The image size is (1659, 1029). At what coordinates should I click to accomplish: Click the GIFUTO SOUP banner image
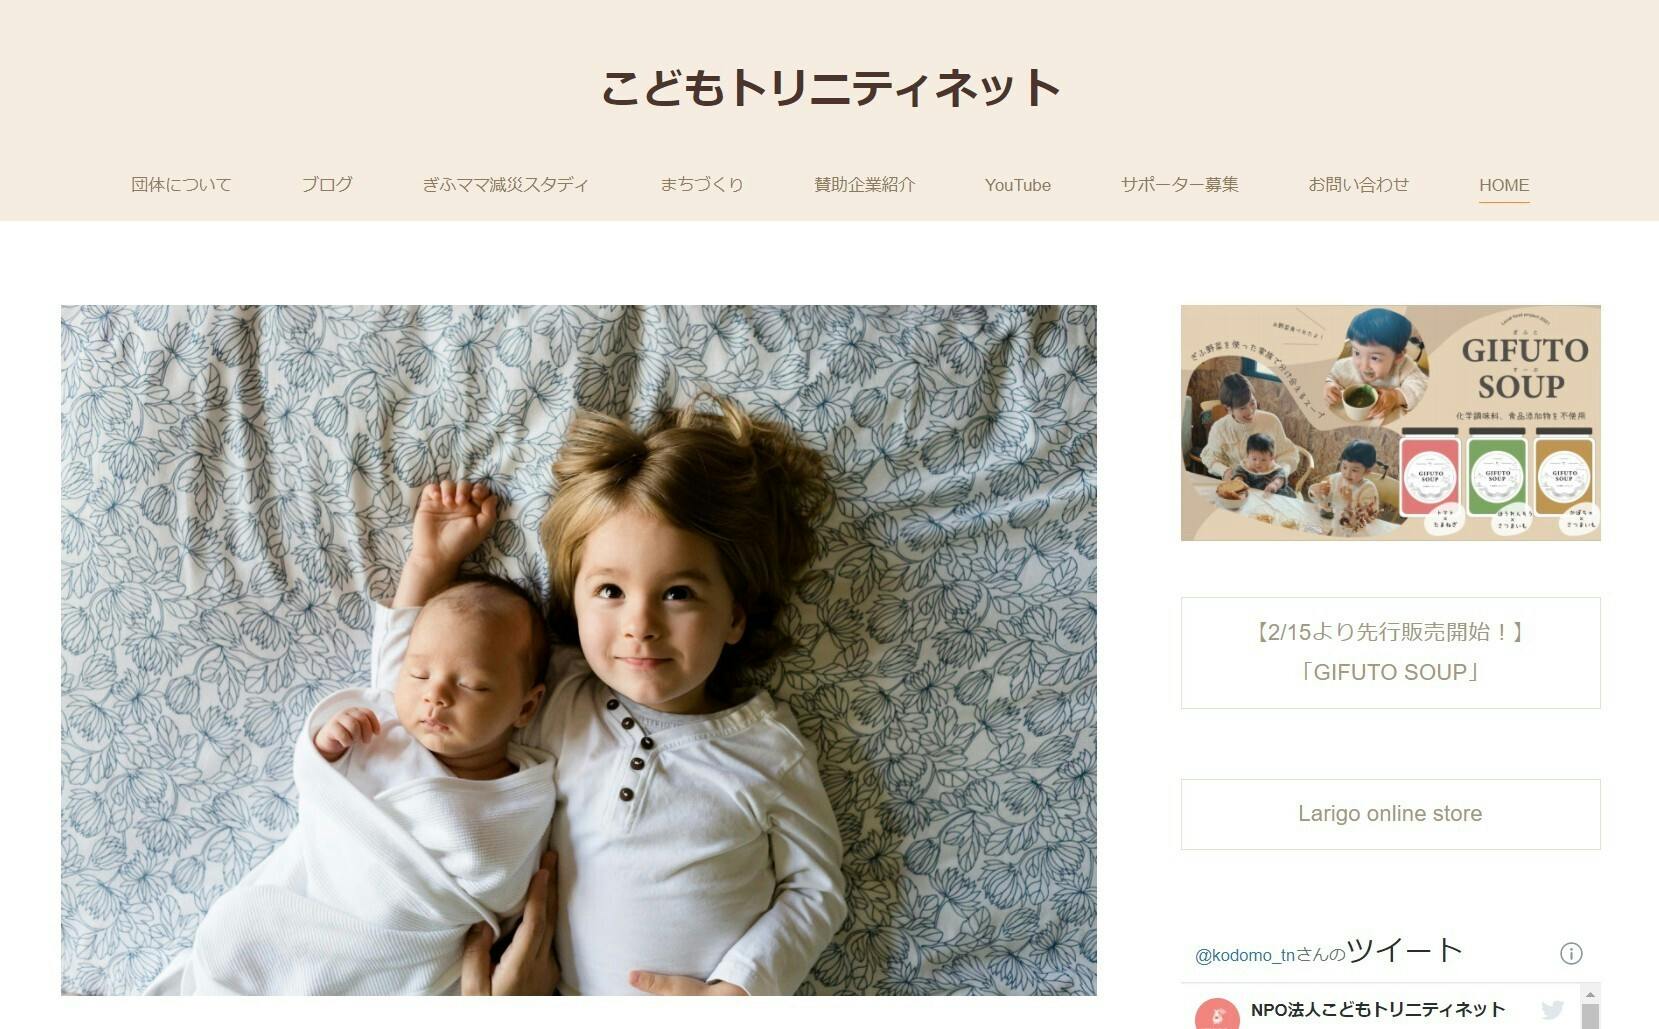point(1390,423)
